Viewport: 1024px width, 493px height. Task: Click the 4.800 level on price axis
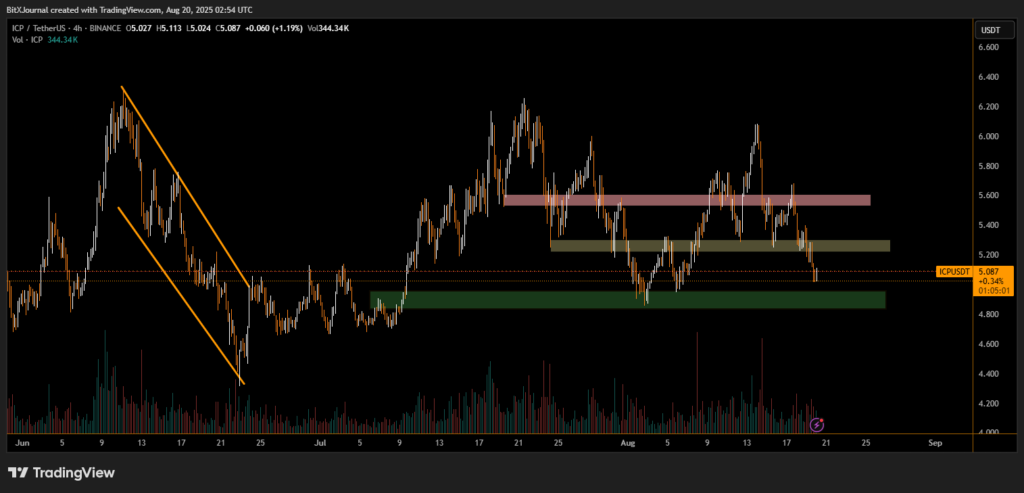[x=991, y=315]
